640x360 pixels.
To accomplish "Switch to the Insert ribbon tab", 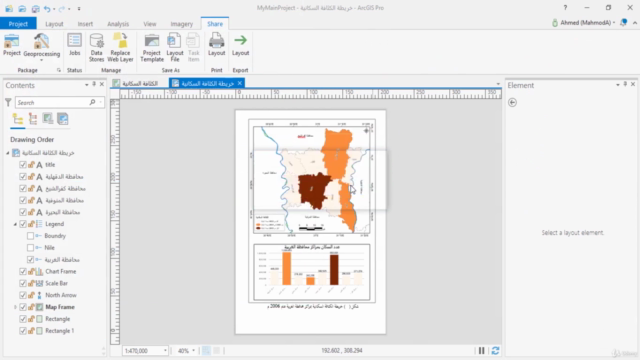I will point(85,24).
